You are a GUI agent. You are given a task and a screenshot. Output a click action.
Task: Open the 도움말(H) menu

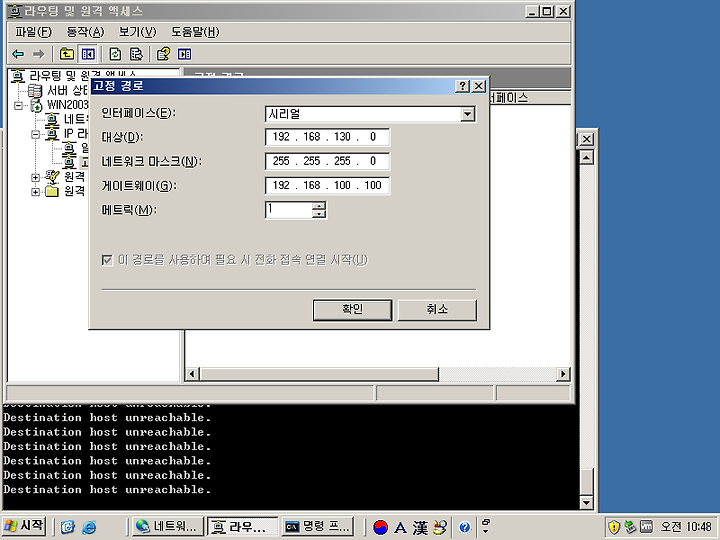(195, 32)
